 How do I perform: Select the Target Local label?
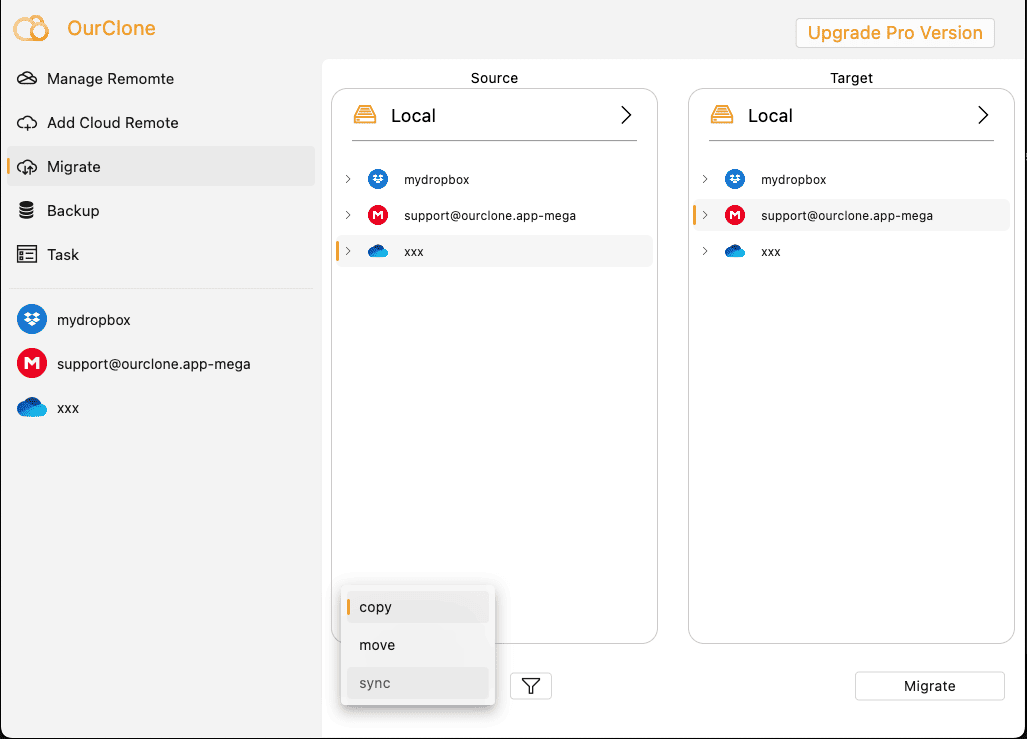[770, 116]
